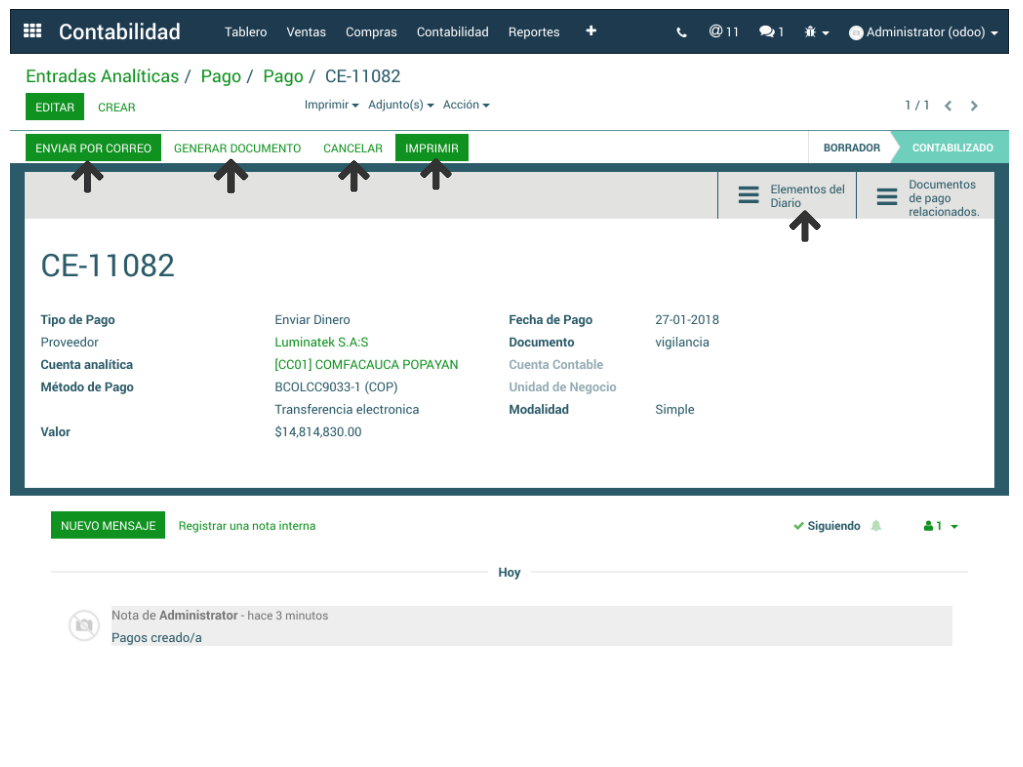The image size is (1023, 767).
Task: Select the Borrador status stage
Action: click(x=851, y=148)
